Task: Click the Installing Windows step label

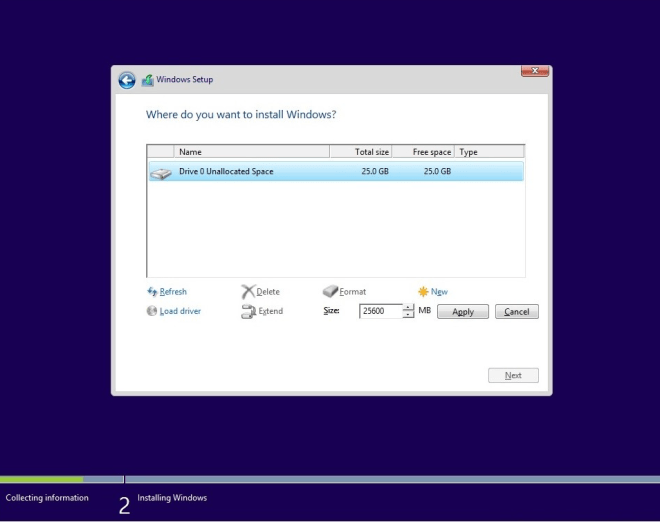Action: [x=172, y=498]
